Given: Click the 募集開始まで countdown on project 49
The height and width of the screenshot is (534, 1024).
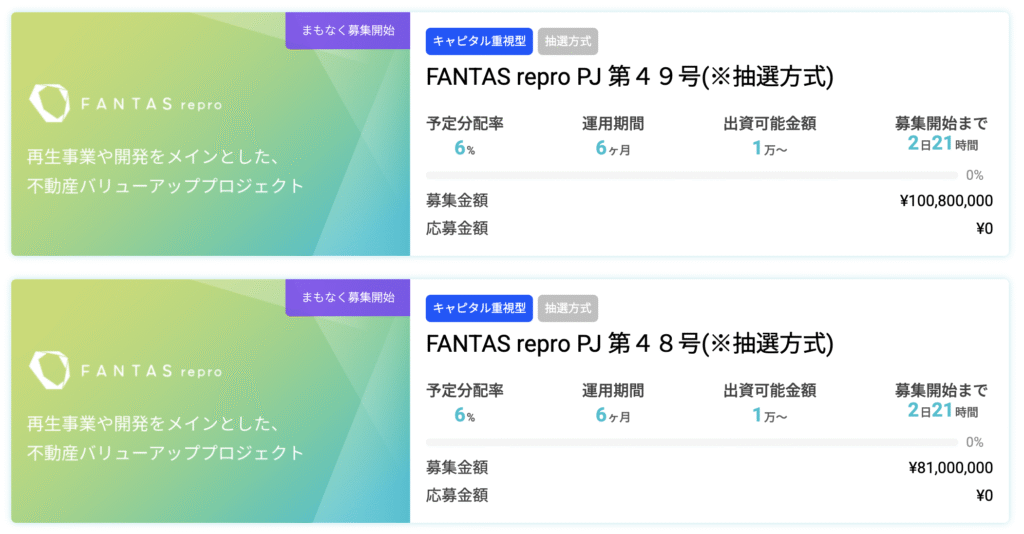Looking at the screenshot, I should click(x=942, y=144).
